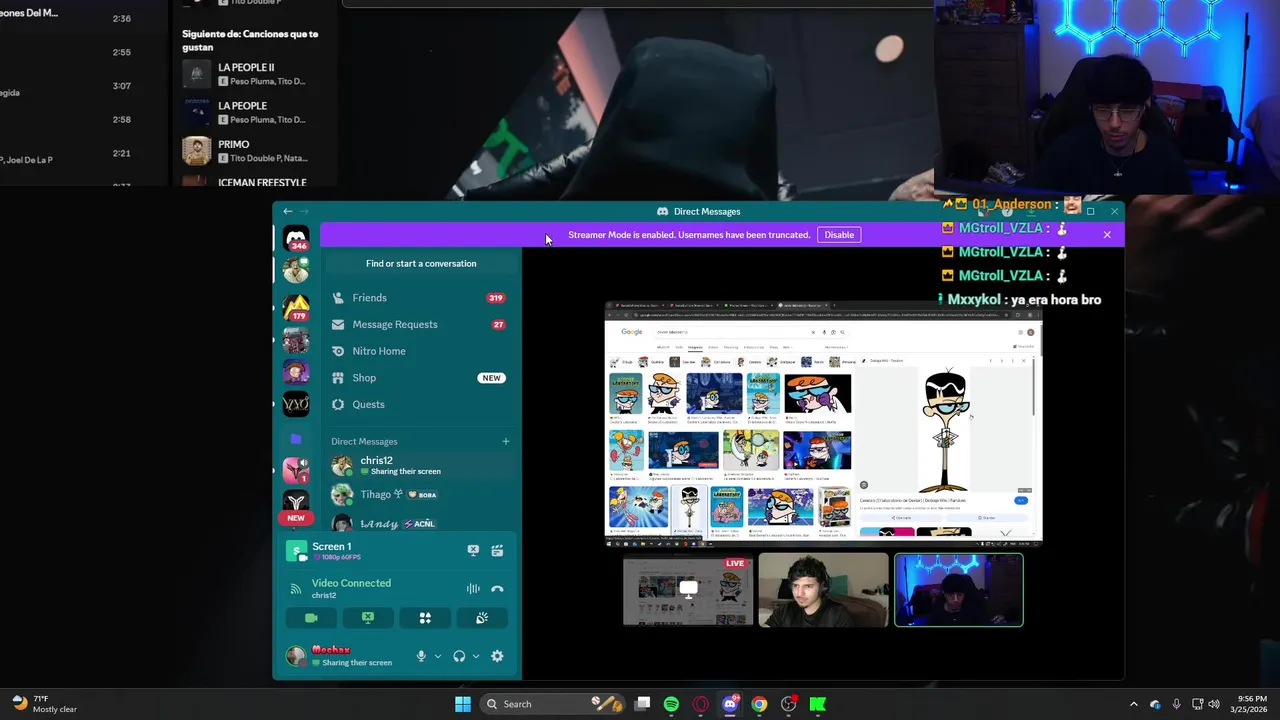Toggle the camera on in Discord
The image size is (1280, 720).
click(x=311, y=618)
